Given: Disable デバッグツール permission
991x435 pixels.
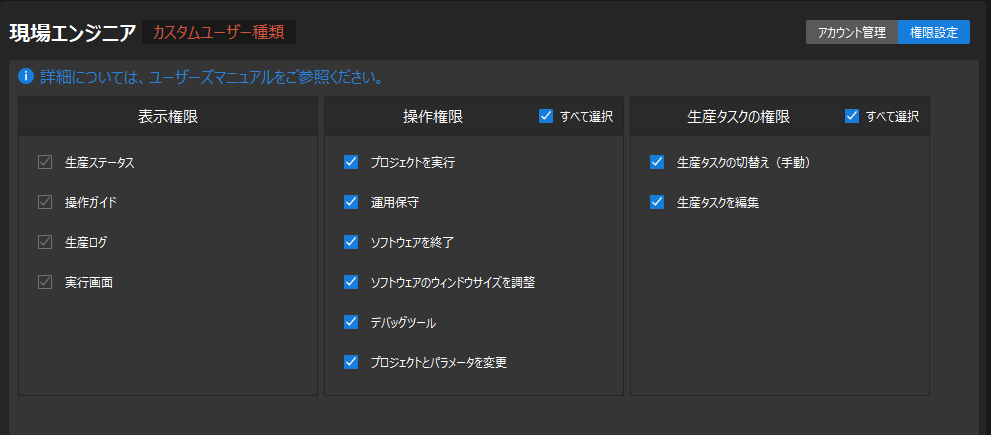Looking at the screenshot, I should click(x=351, y=322).
